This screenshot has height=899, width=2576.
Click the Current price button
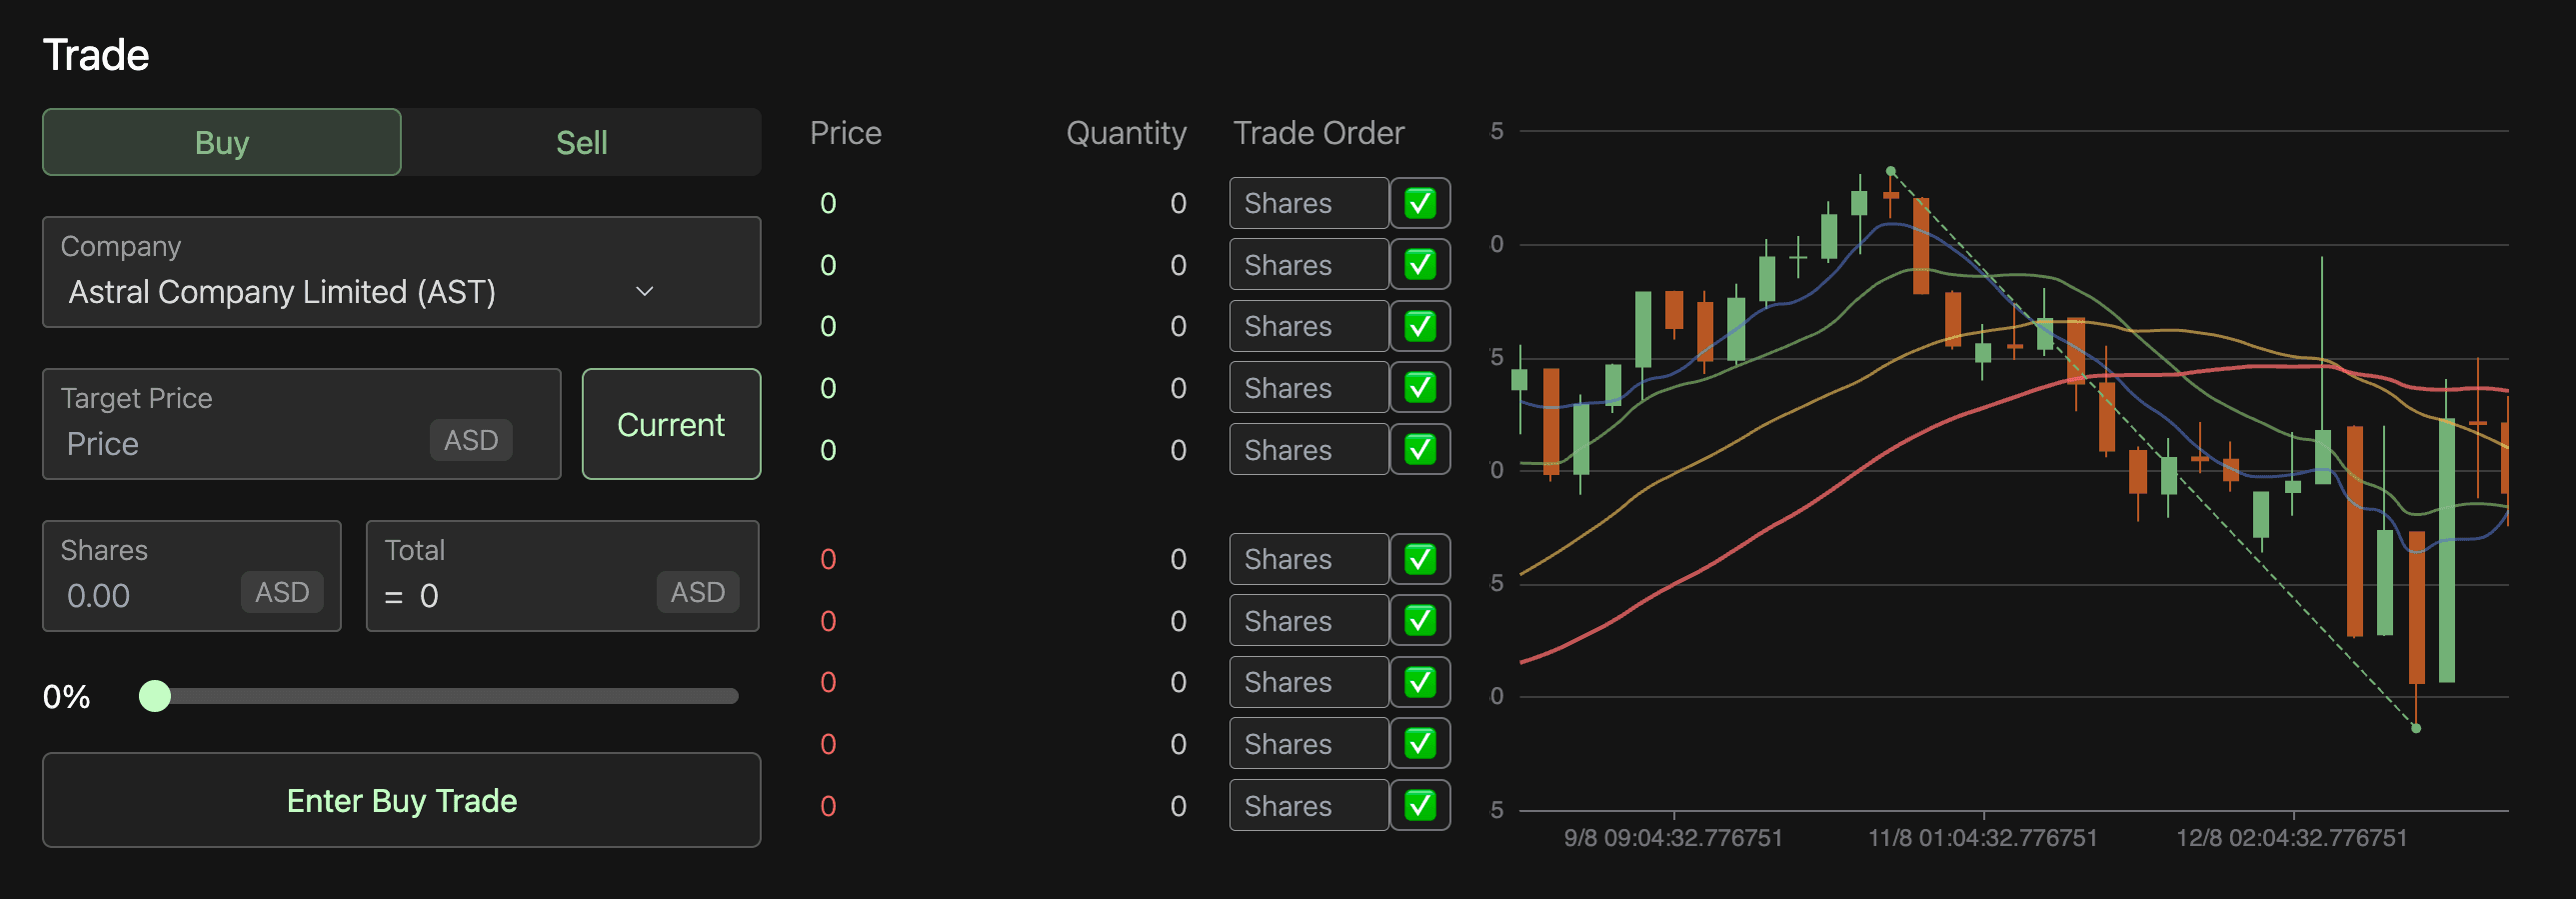tap(671, 424)
